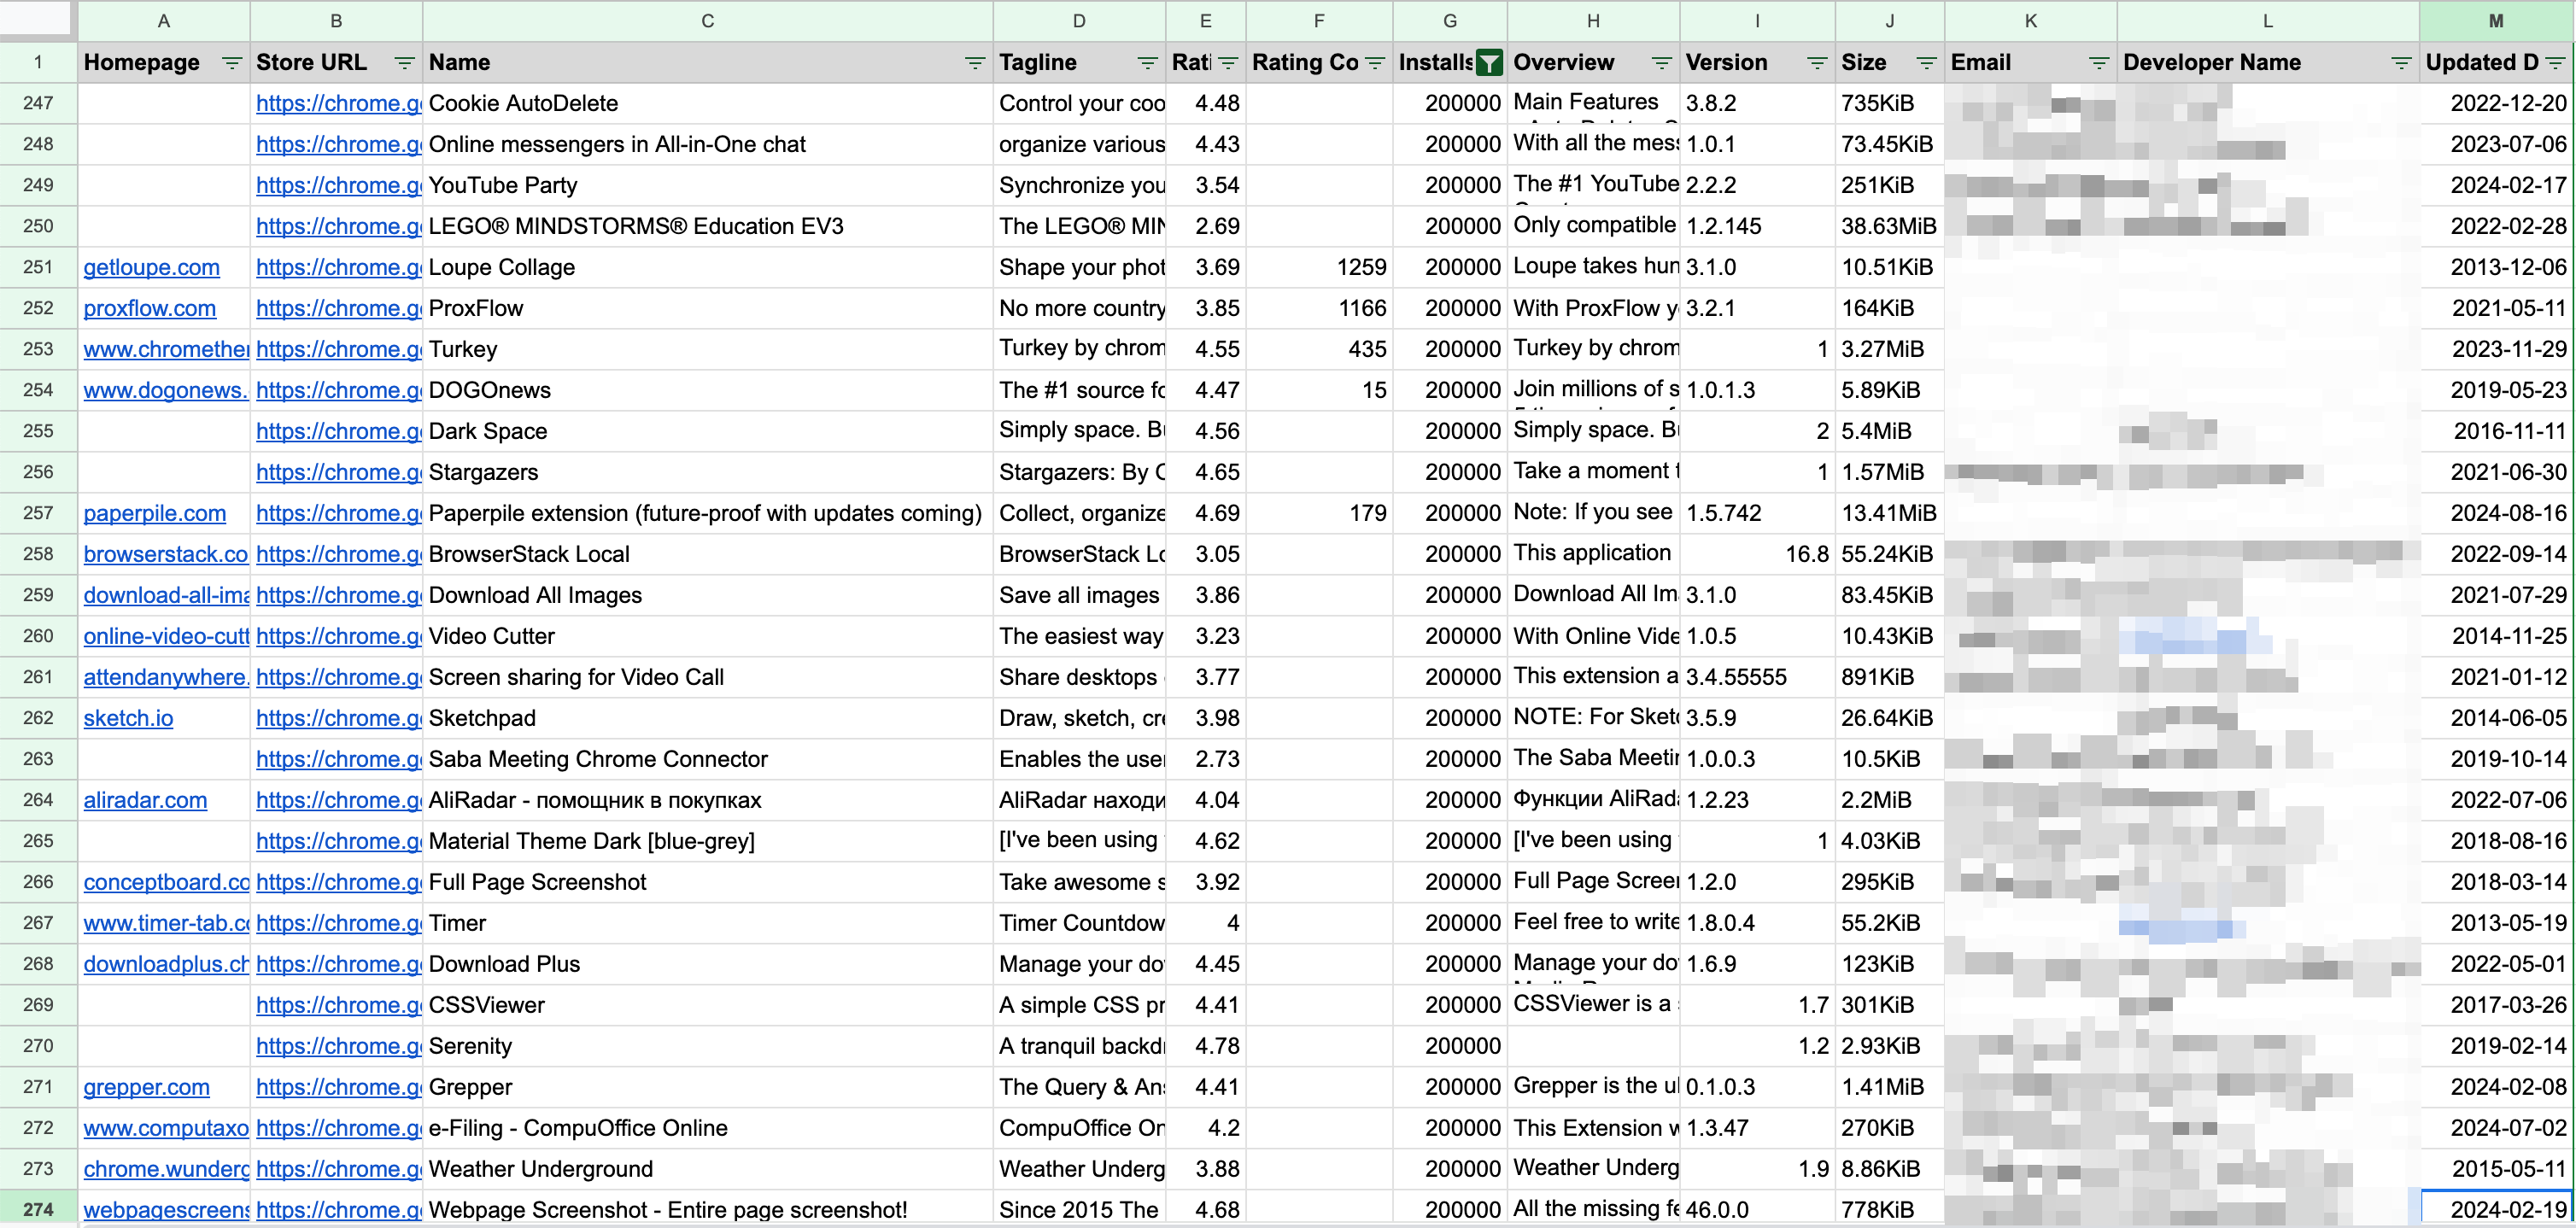Viewport: 2576px width, 1228px height.
Task: Open the Chrome store URL for Cookie AutoDelete
Action: (337, 103)
